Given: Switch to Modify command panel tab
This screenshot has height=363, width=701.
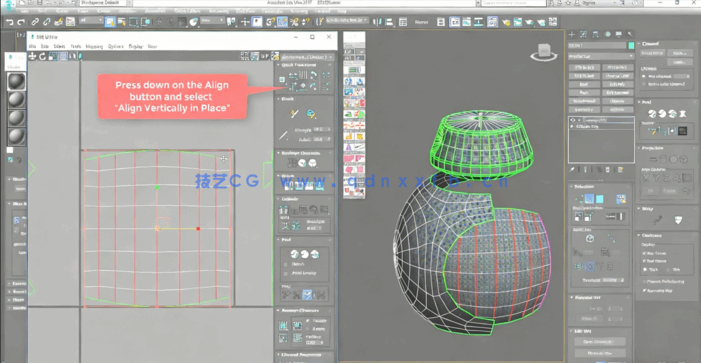Looking at the screenshot, I should 583,34.
